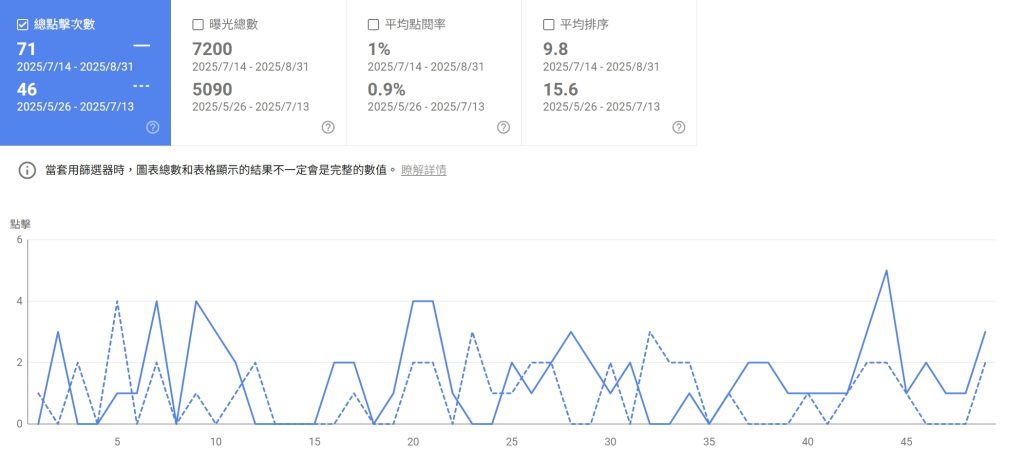Click the solid line legend beside 71

tap(141, 46)
